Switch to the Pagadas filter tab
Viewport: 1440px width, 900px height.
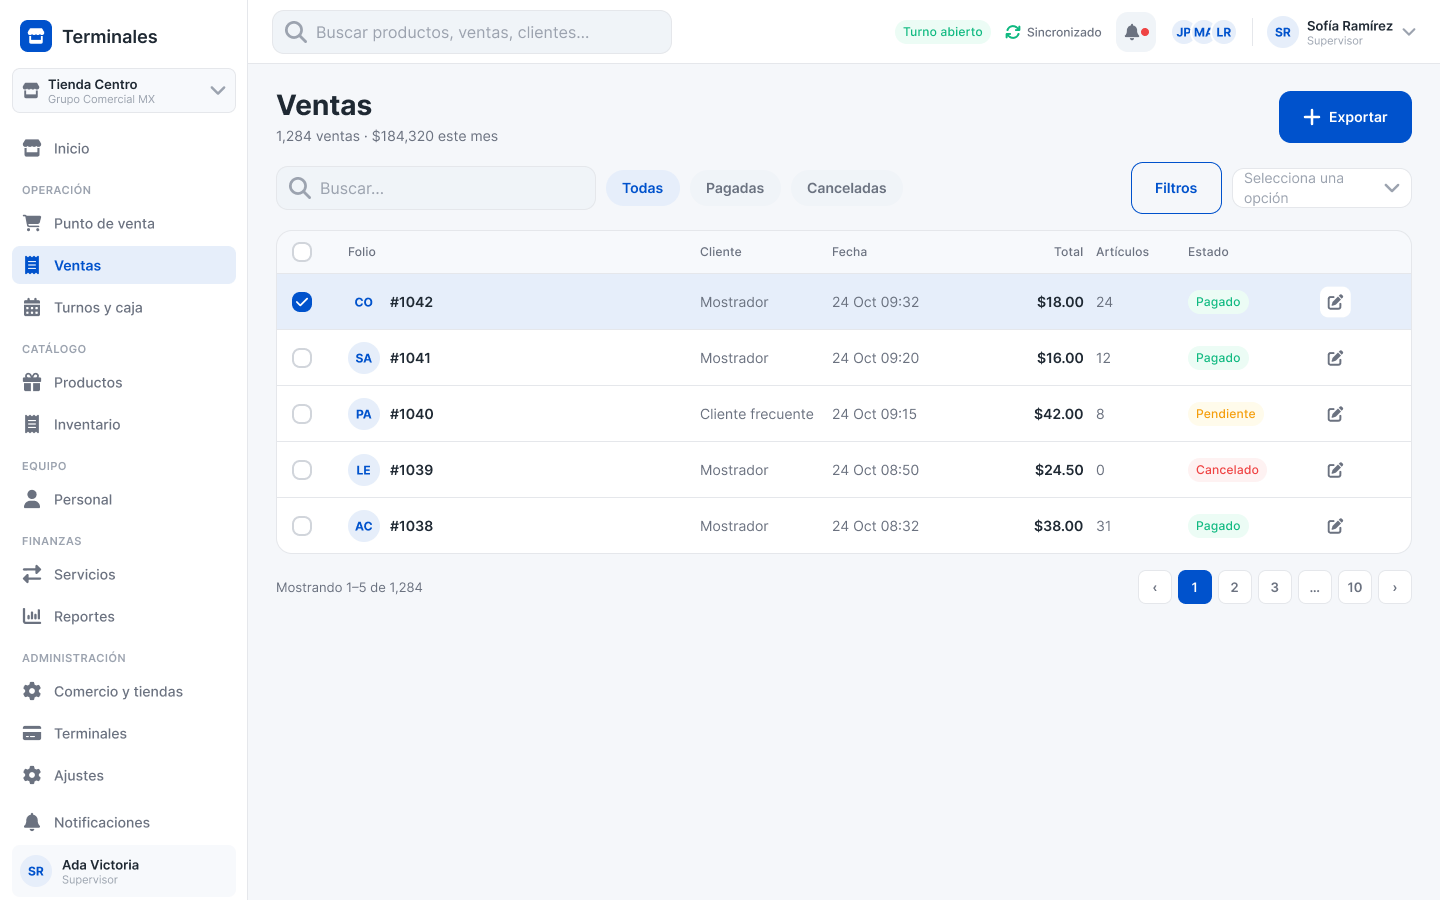[735, 188]
